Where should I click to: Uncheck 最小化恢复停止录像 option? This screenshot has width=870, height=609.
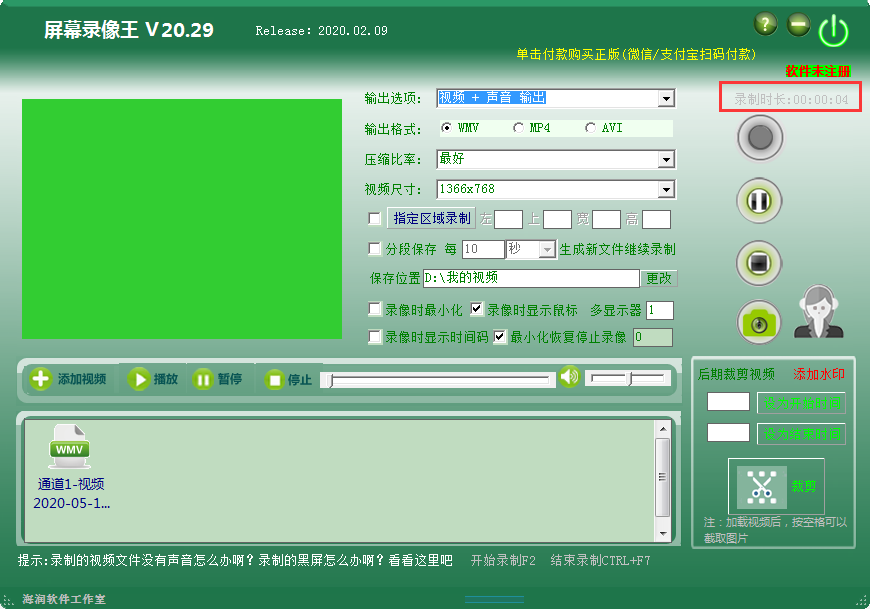(500, 337)
